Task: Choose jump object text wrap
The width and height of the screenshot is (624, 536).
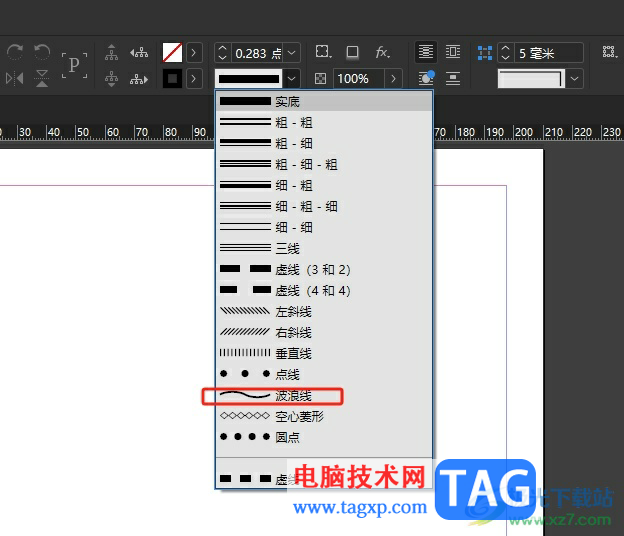Action: (x=453, y=78)
